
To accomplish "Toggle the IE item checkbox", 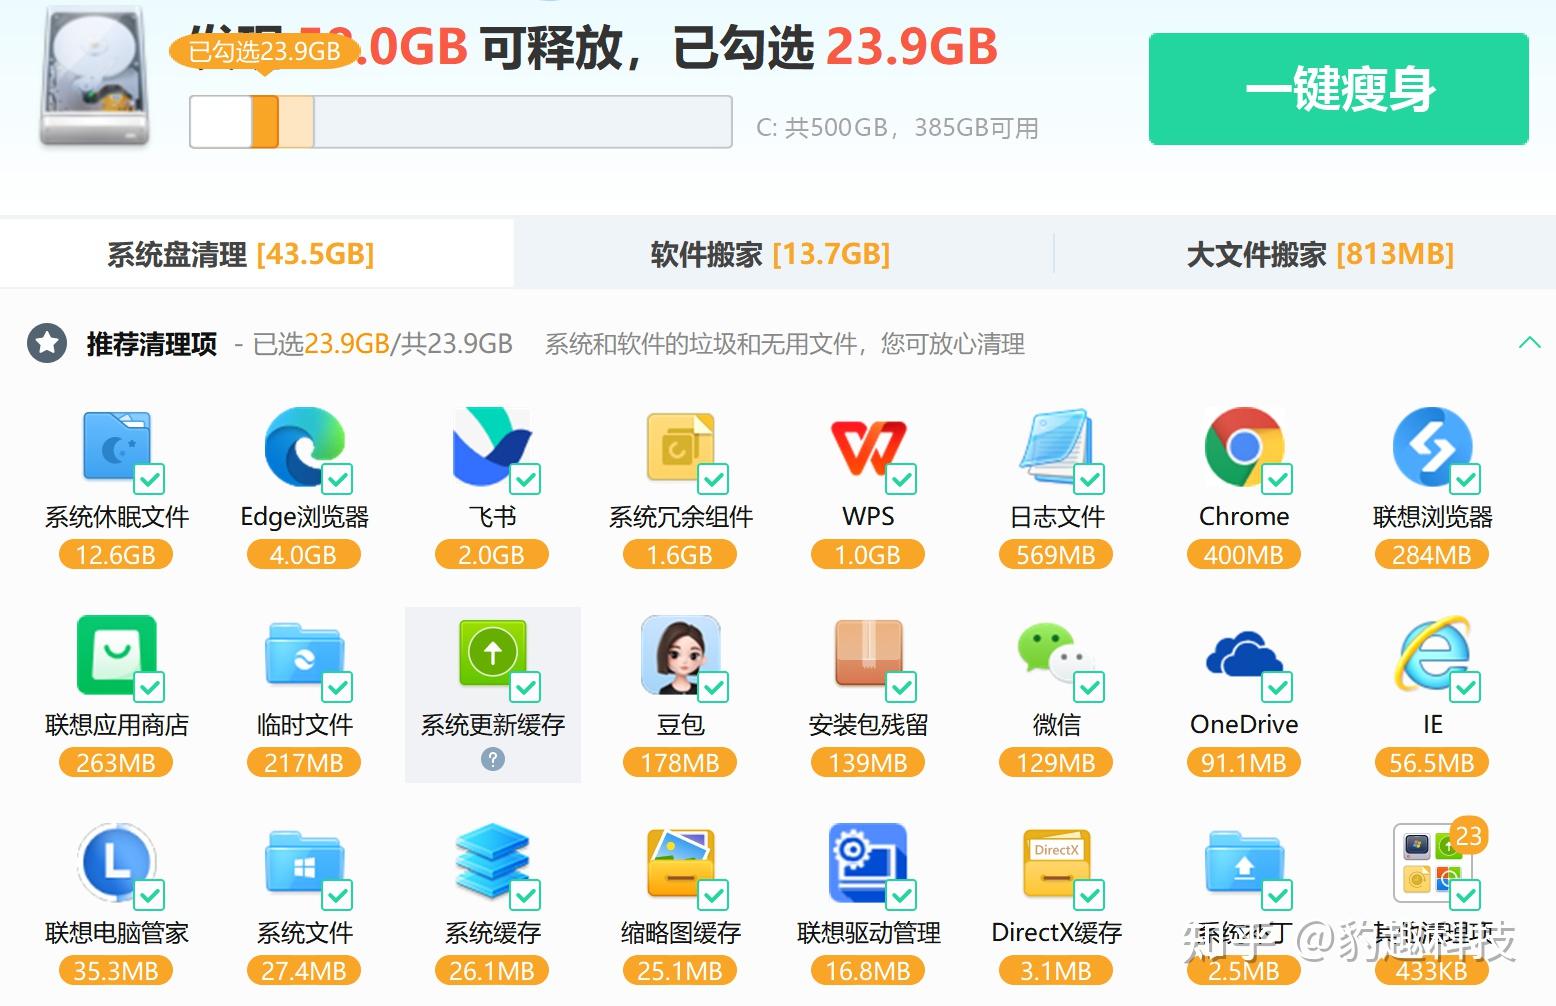I will click(1466, 687).
